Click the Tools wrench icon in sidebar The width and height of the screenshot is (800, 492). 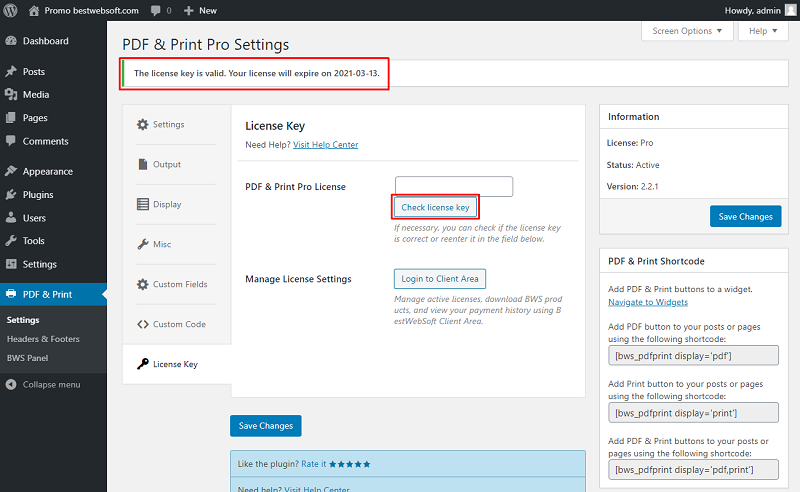[x=11, y=240]
